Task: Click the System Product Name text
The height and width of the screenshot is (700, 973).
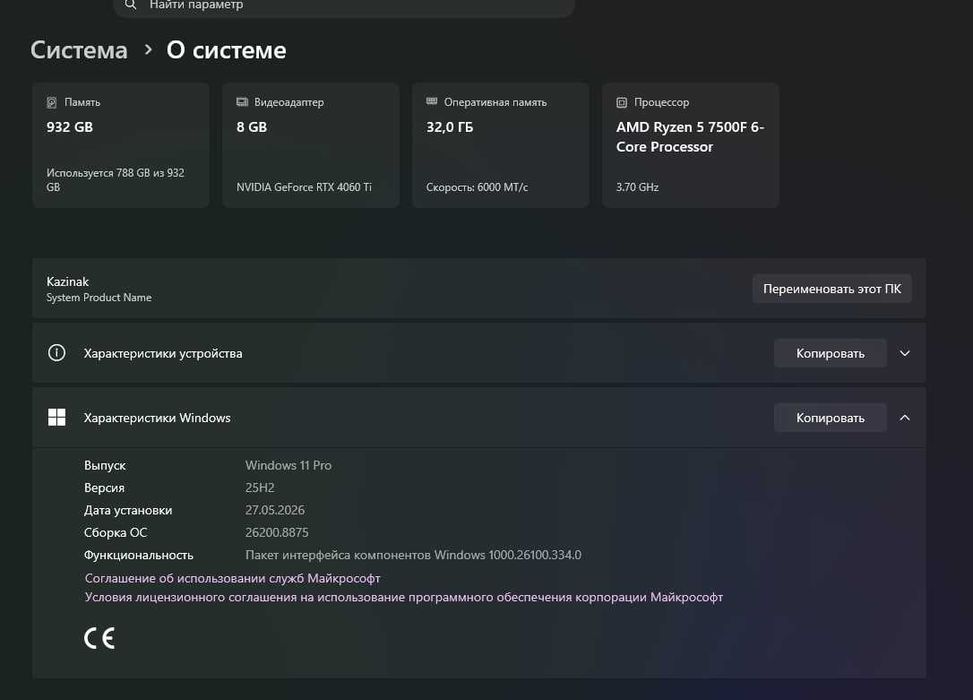Action: tap(99, 297)
